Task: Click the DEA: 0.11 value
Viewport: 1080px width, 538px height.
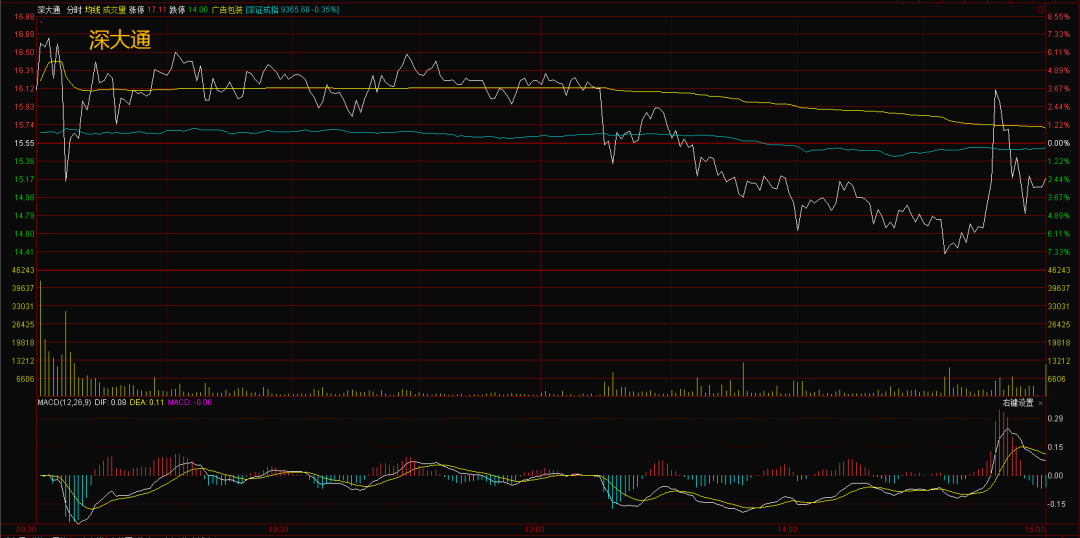Action: coord(147,402)
